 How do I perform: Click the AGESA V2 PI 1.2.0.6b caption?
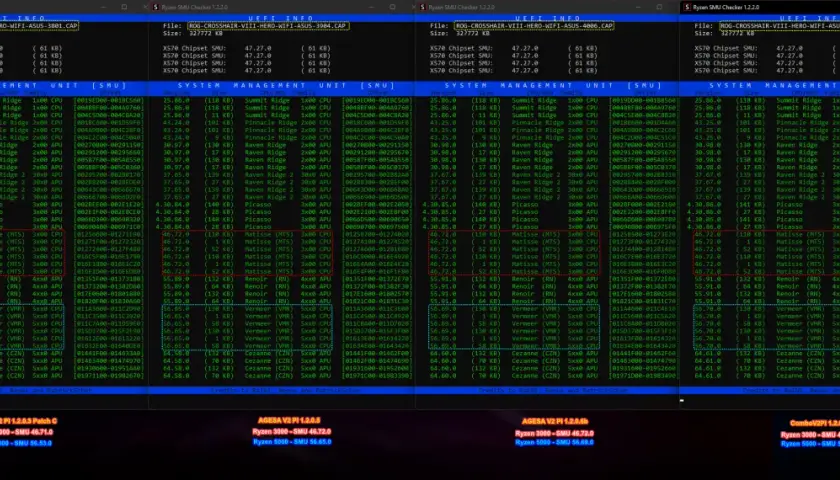(555, 422)
